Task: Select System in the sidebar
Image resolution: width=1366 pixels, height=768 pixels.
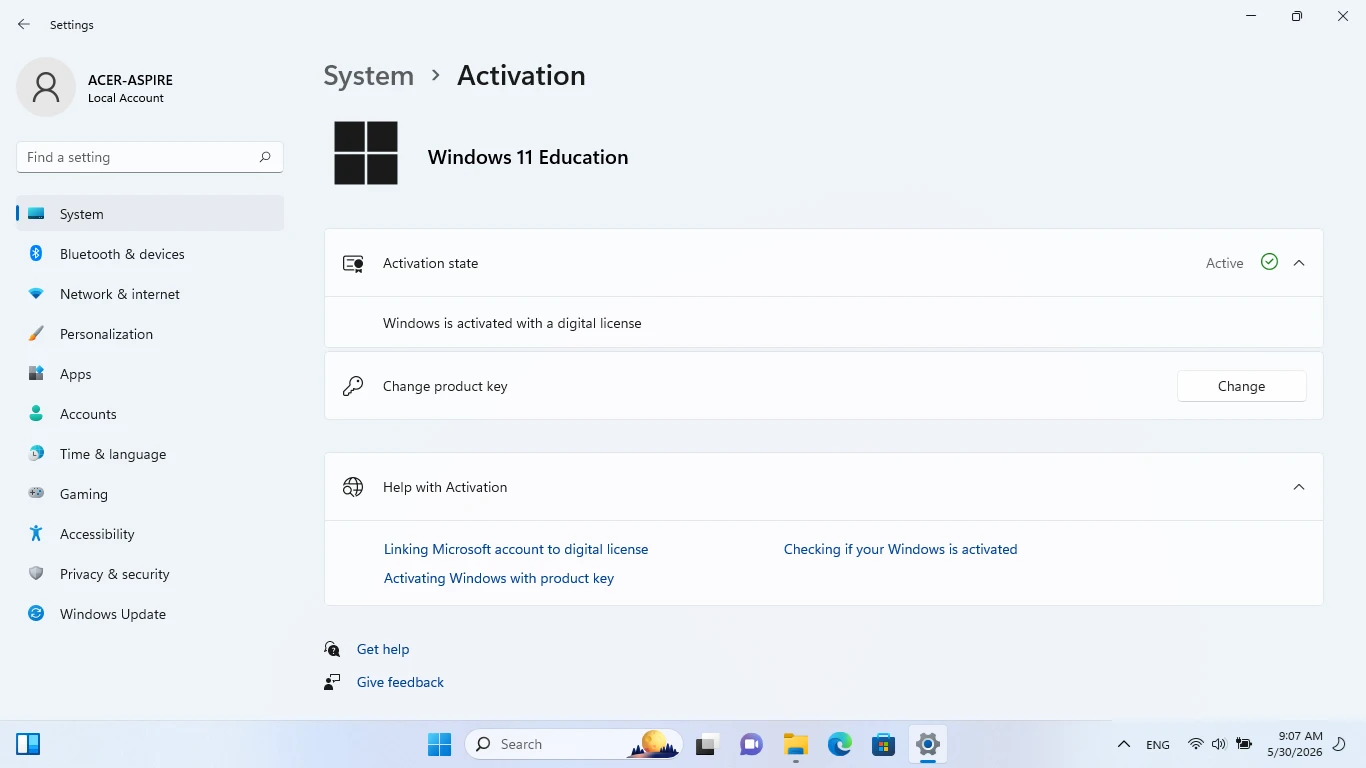Action: (150, 214)
